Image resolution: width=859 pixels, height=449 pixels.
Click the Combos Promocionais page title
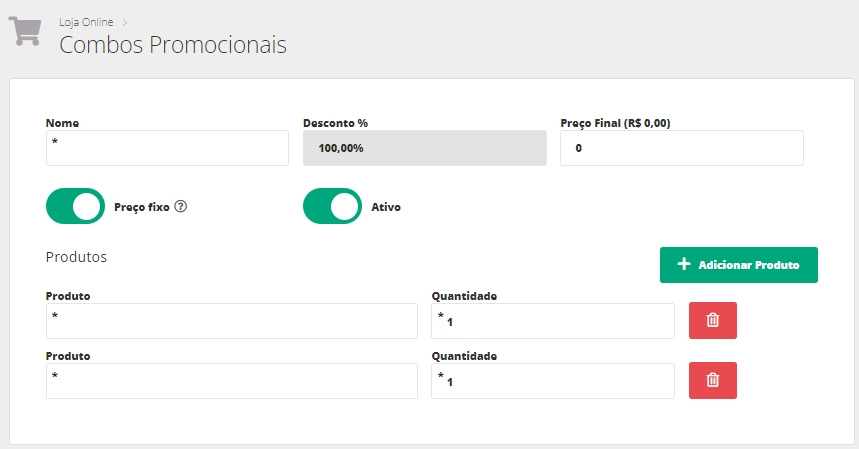coord(173,45)
